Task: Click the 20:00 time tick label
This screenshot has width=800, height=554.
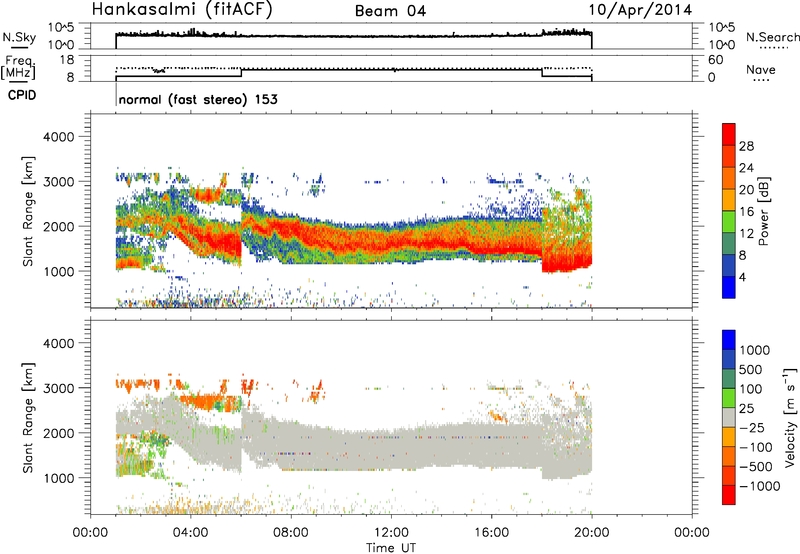Action: [592, 533]
